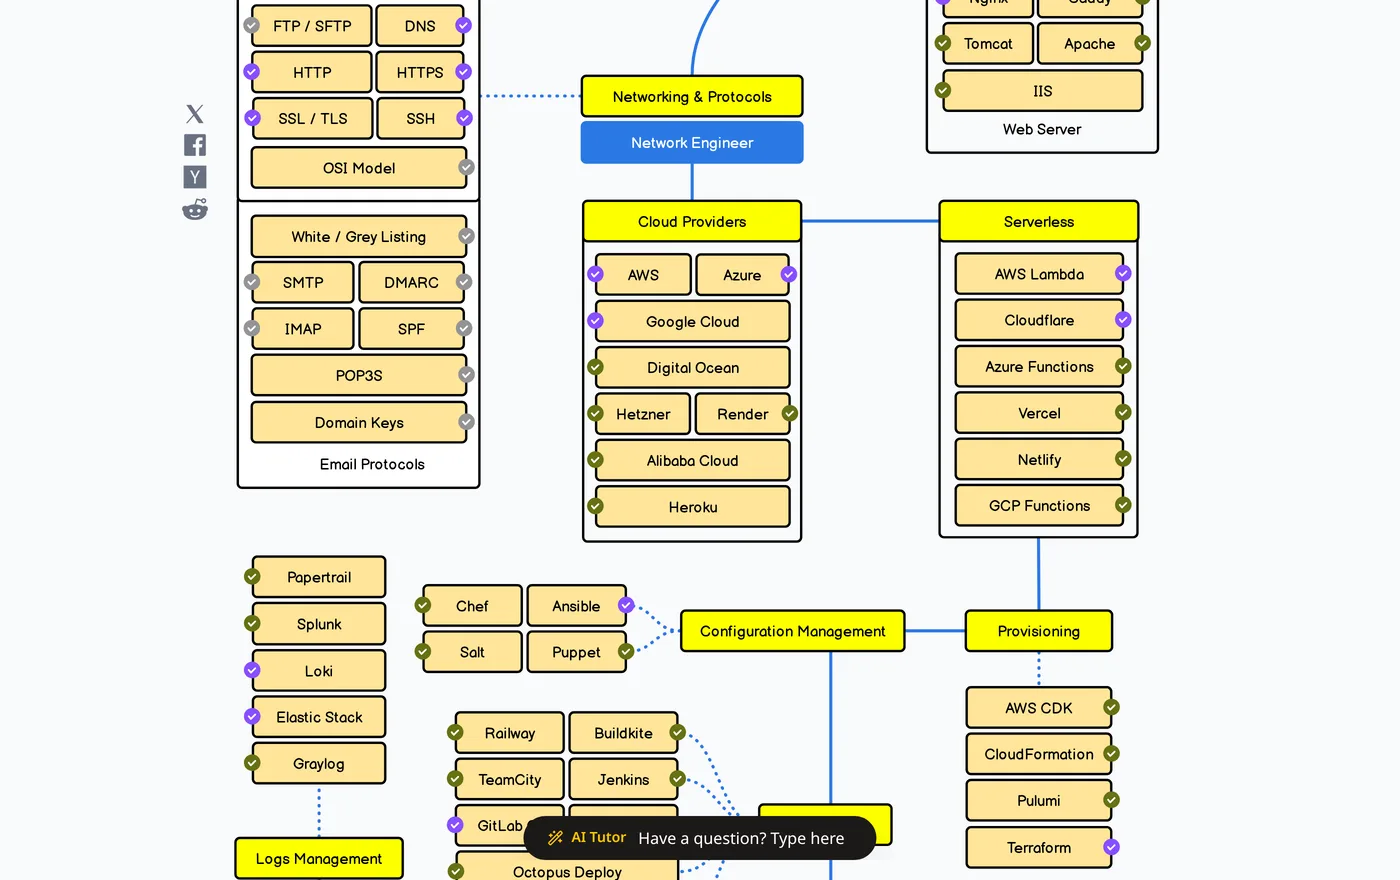This screenshot has width=1400, height=880.
Task: Select the FTP / SFTP node
Action: click(x=312, y=26)
